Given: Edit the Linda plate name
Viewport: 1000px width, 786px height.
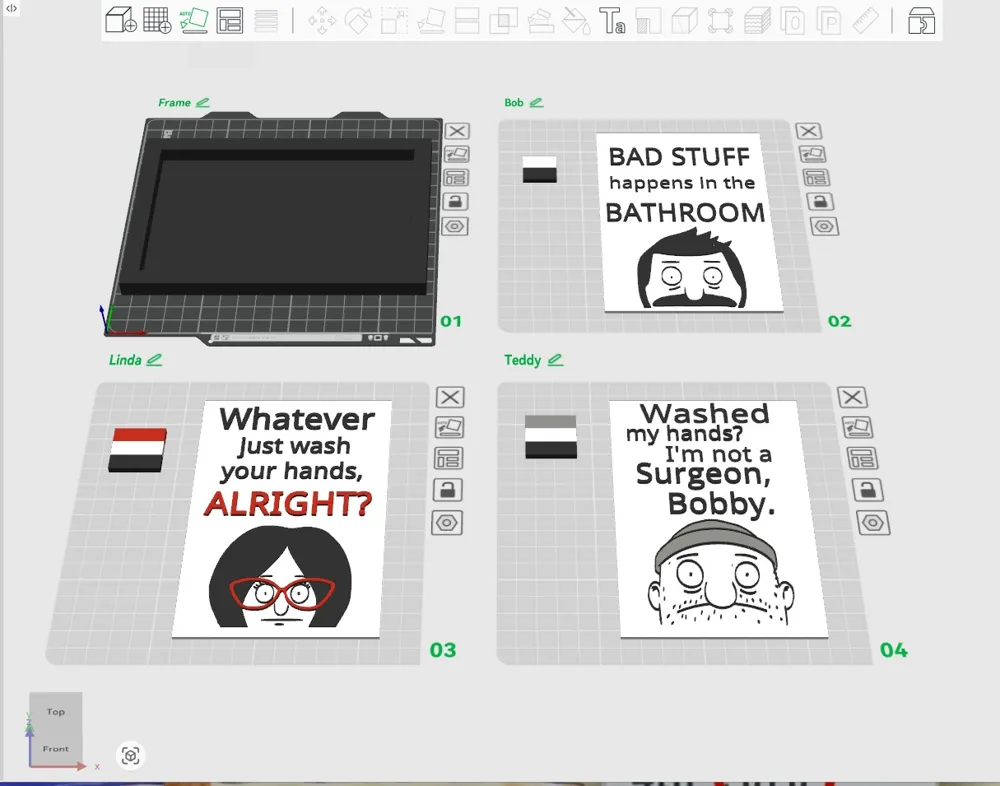Looking at the screenshot, I should point(154,360).
